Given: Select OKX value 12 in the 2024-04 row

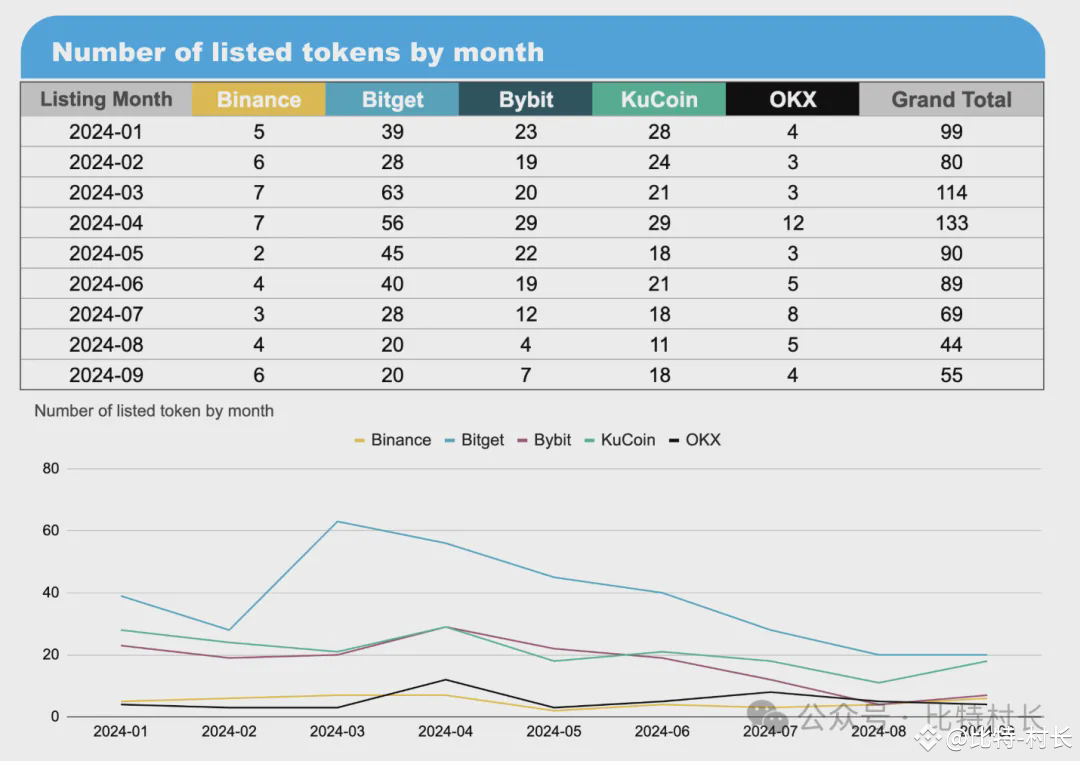Looking at the screenshot, I should [x=793, y=222].
